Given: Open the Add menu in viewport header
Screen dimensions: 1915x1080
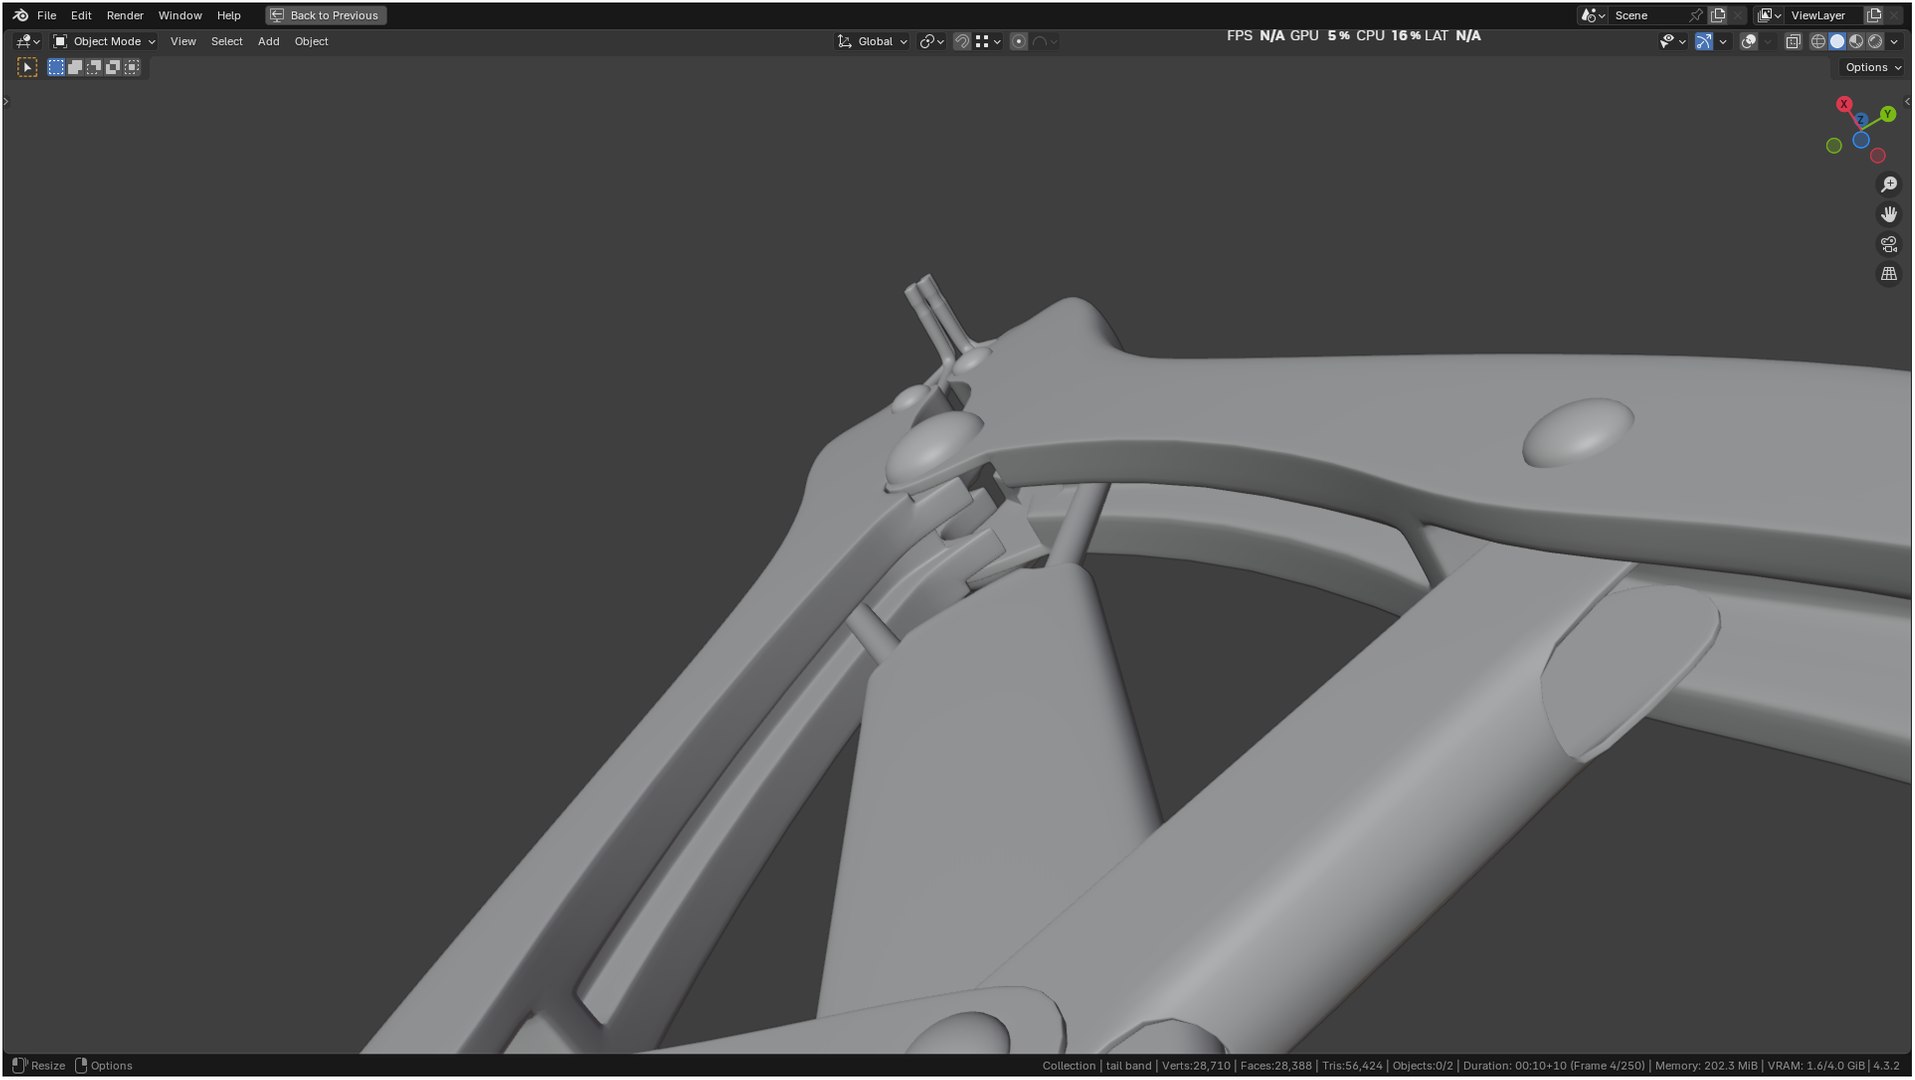Looking at the screenshot, I should tap(268, 41).
